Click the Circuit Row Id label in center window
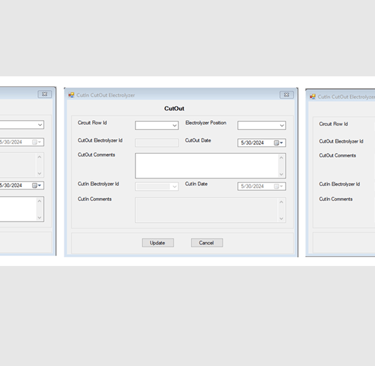 (x=92, y=123)
